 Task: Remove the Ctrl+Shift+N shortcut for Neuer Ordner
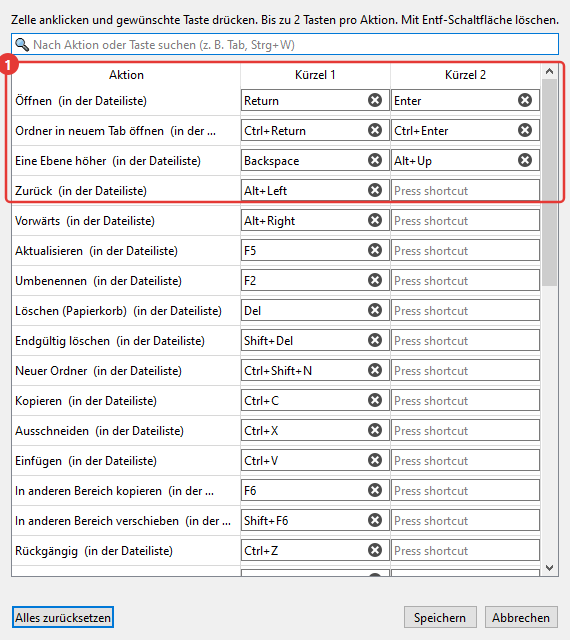tap(374, 370)
